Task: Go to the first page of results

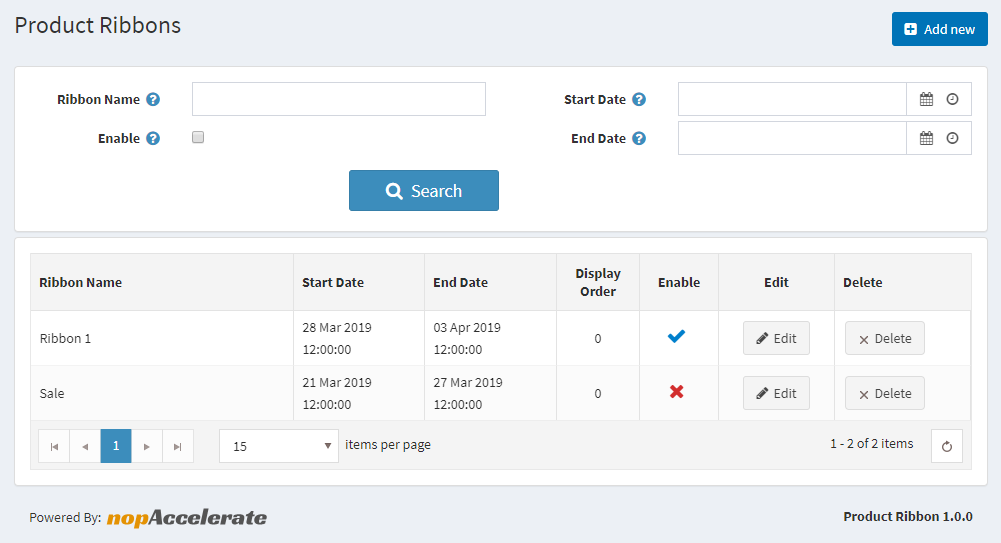Action: tap(54, 446)
